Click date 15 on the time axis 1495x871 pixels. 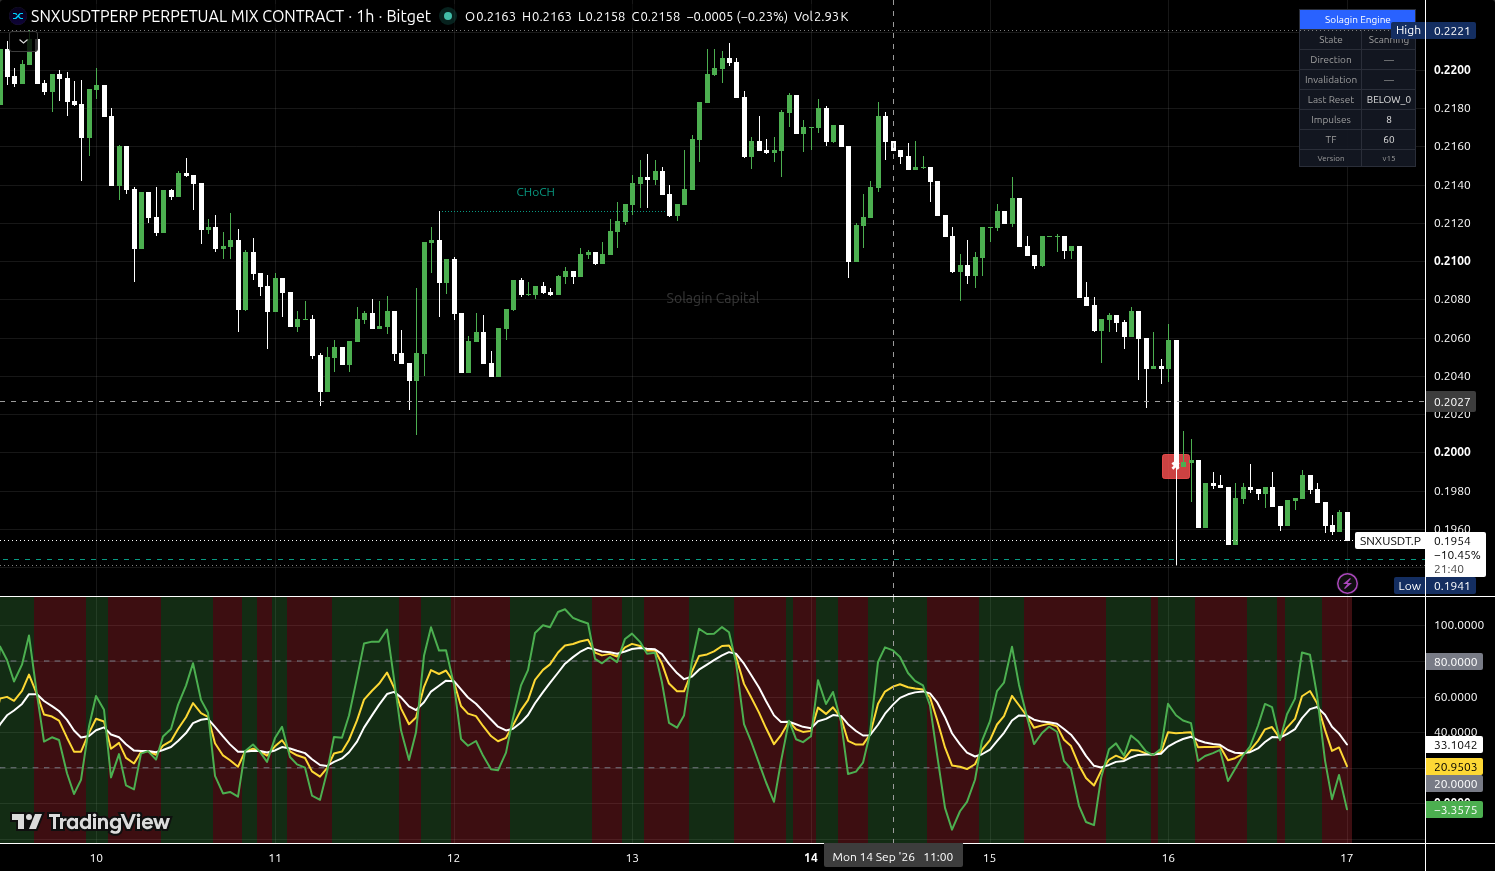[989, 858]
